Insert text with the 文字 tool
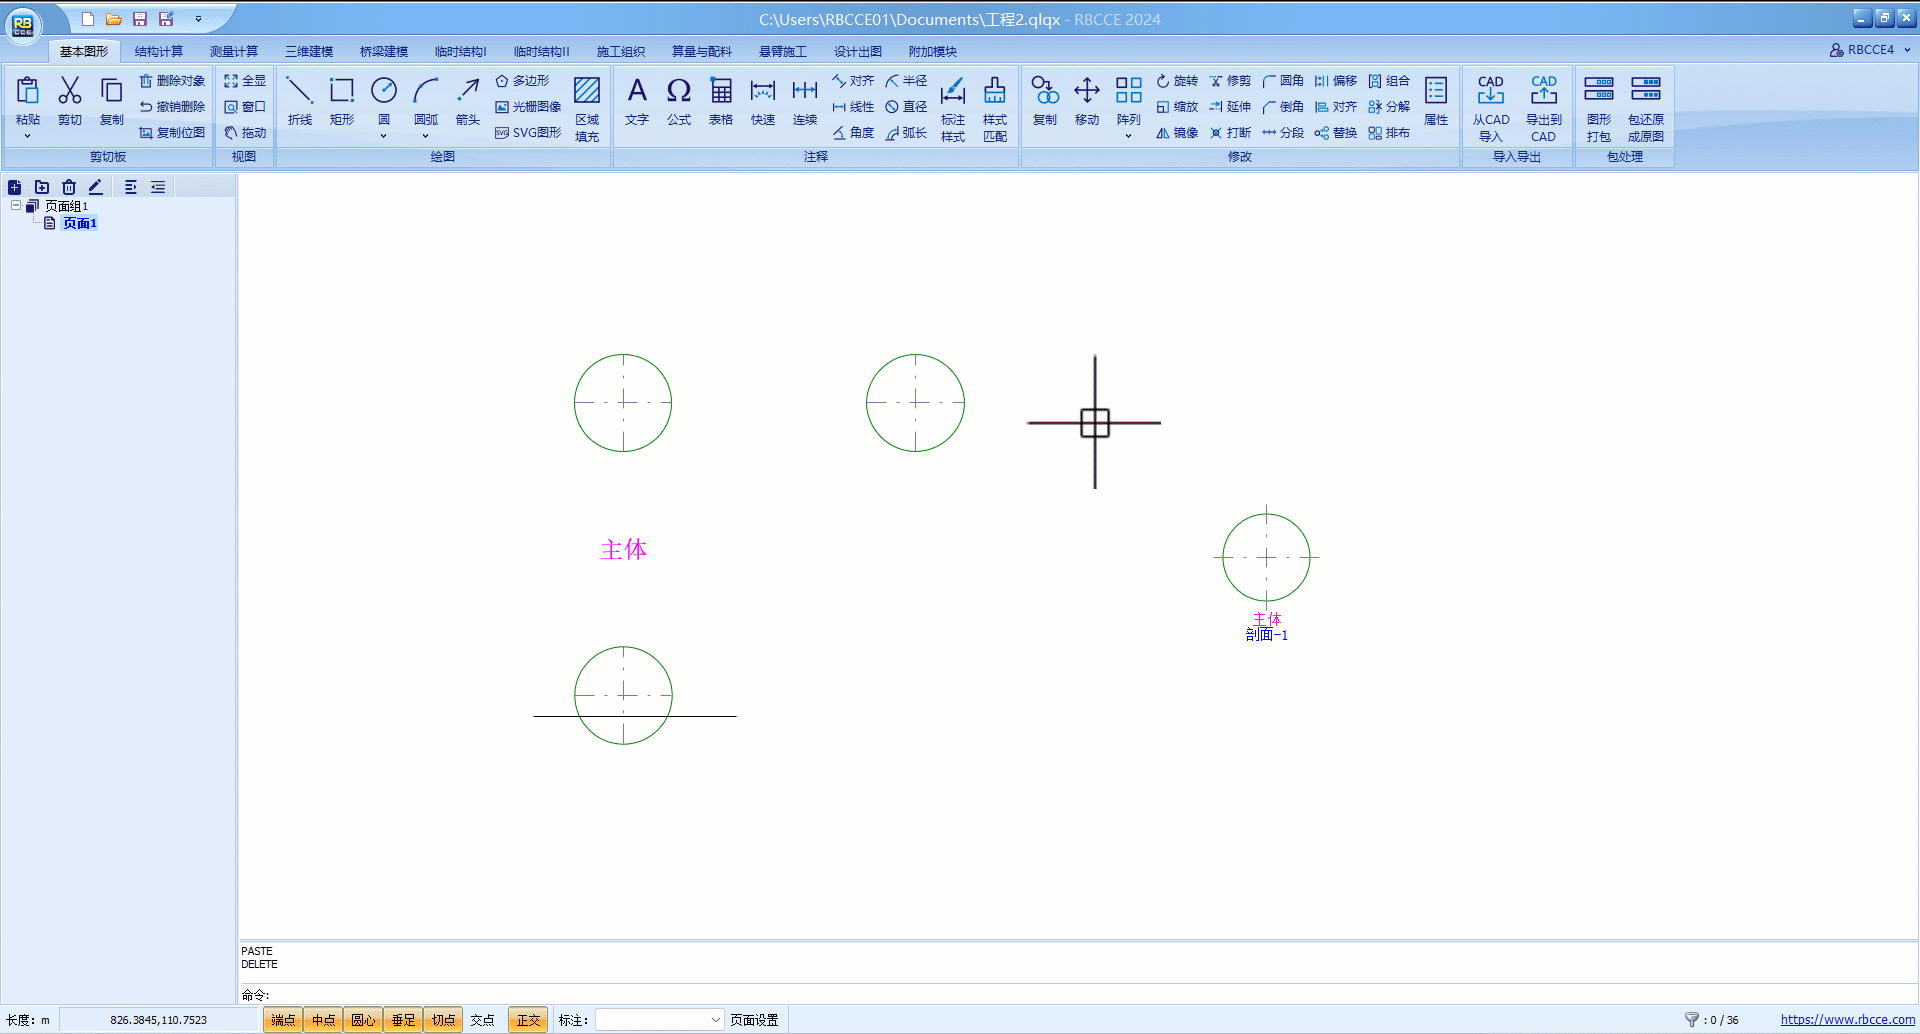The height and width of the screenshot is (1034, 1920). point(637,101)
